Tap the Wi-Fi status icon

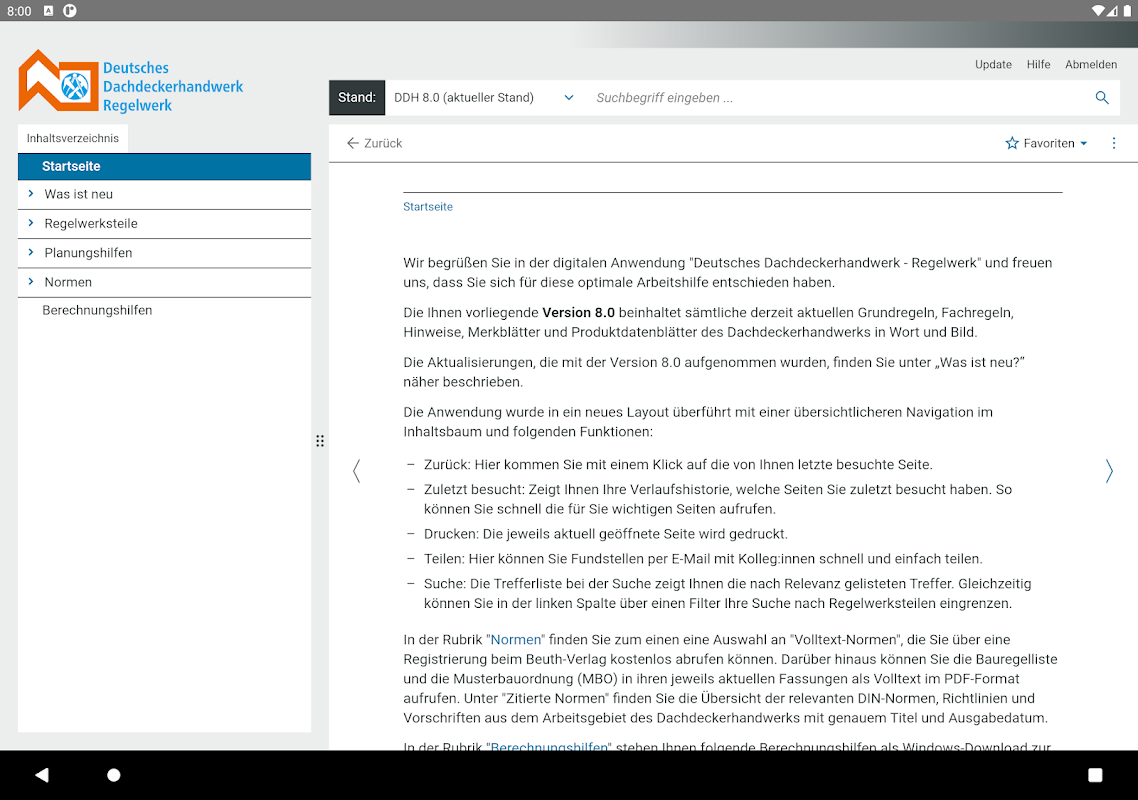point(1097,10)
